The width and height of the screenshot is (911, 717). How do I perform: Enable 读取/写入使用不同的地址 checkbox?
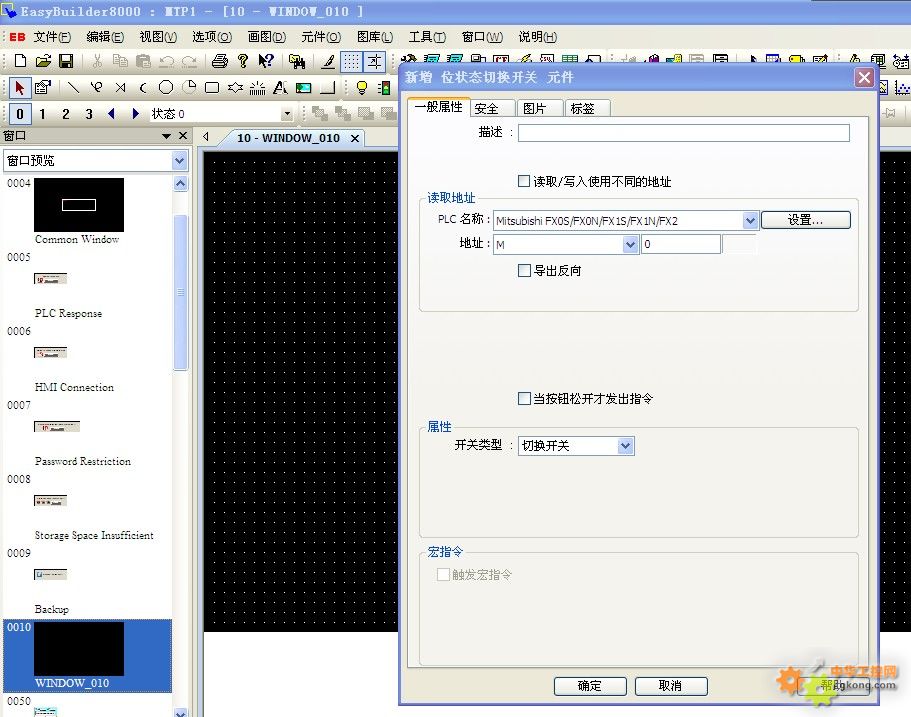click(523, 181)
